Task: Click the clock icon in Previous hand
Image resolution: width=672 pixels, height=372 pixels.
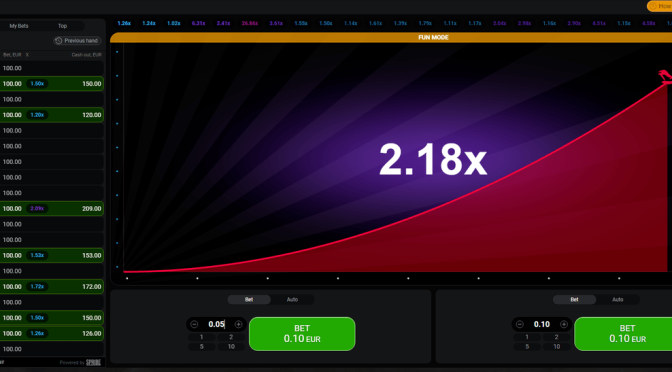Action: (x=59, y=41)
